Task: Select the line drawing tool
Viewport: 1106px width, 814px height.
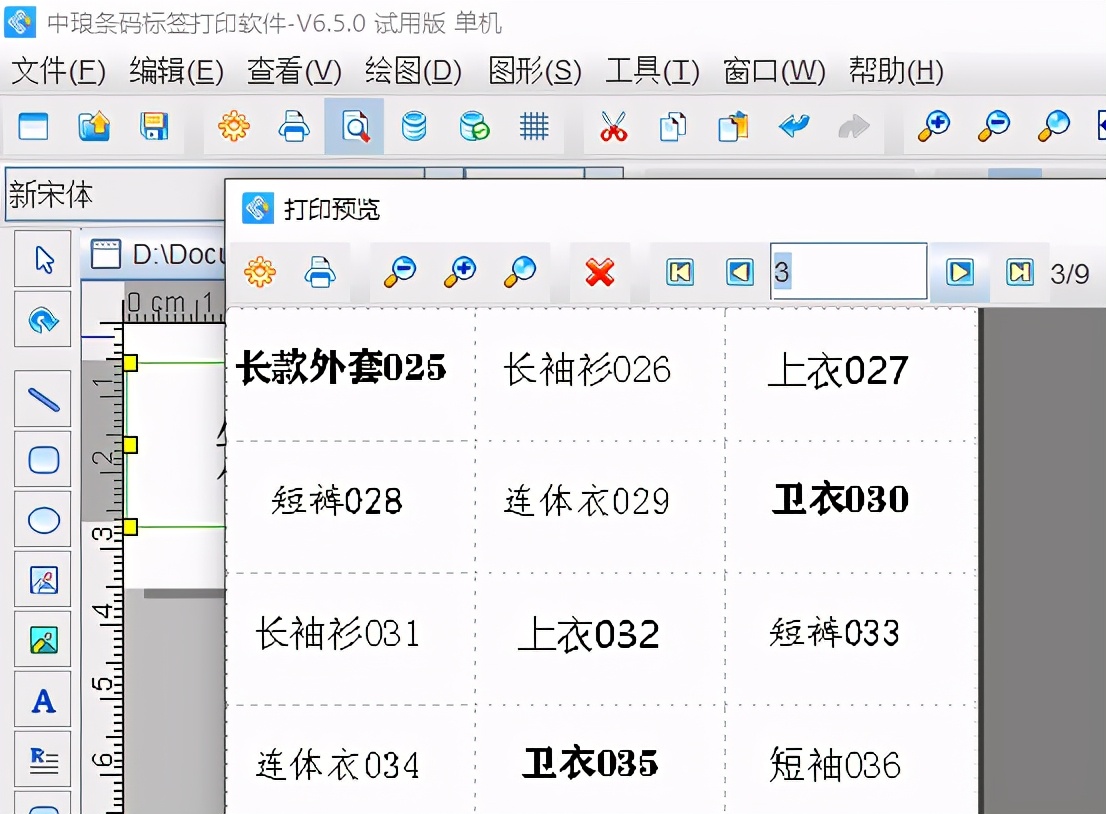Action: (42, 399)
